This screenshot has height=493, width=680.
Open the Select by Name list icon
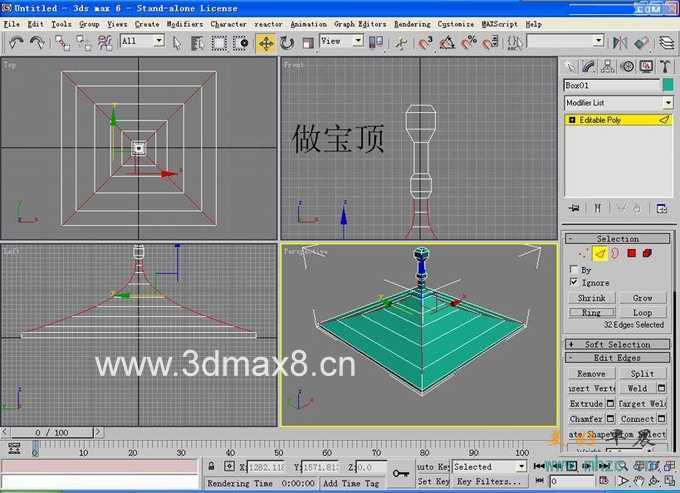197,43
